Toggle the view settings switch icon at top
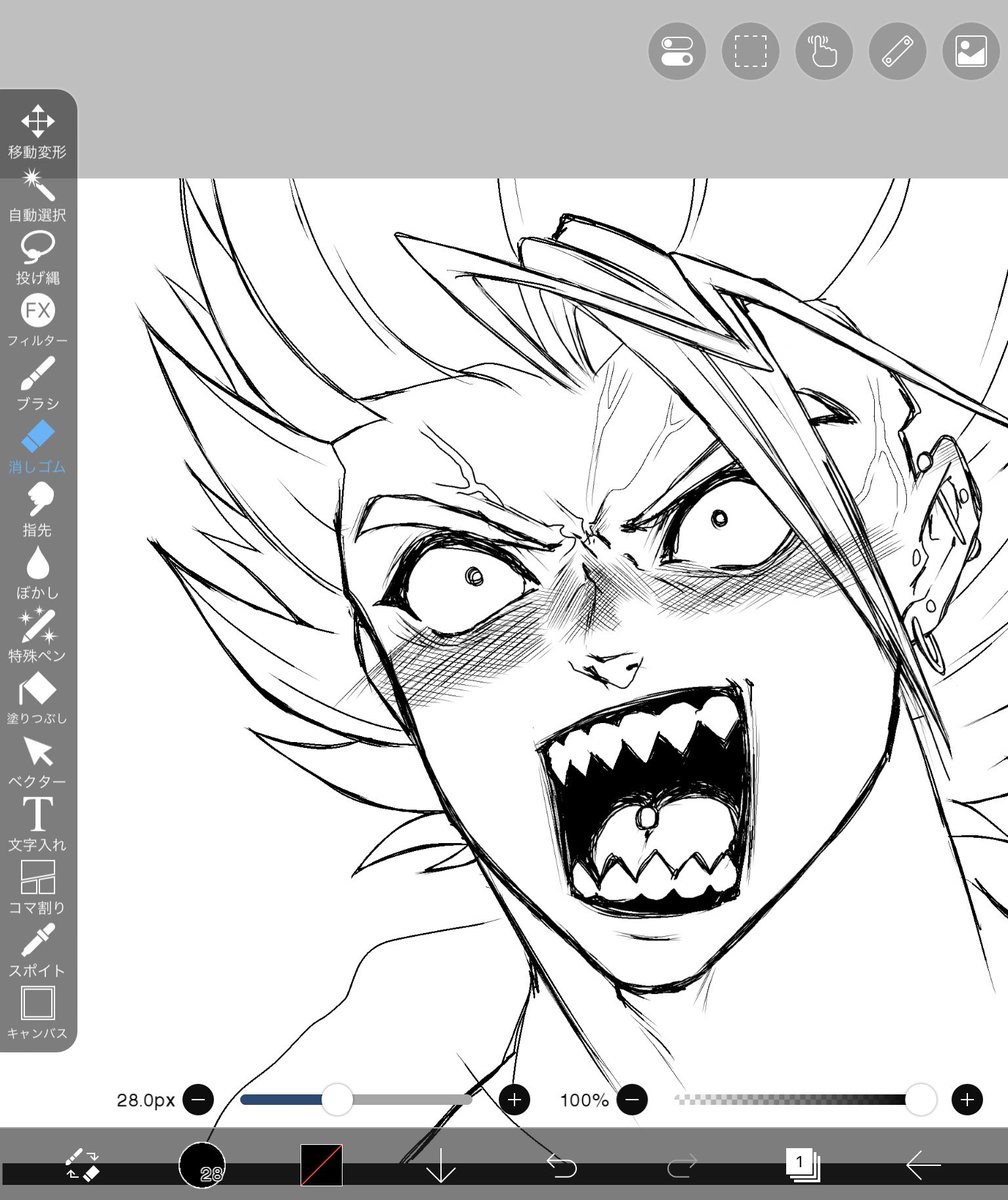Image resolution: width=1008 pixels, height=1200 pixels. coord(677,51)
